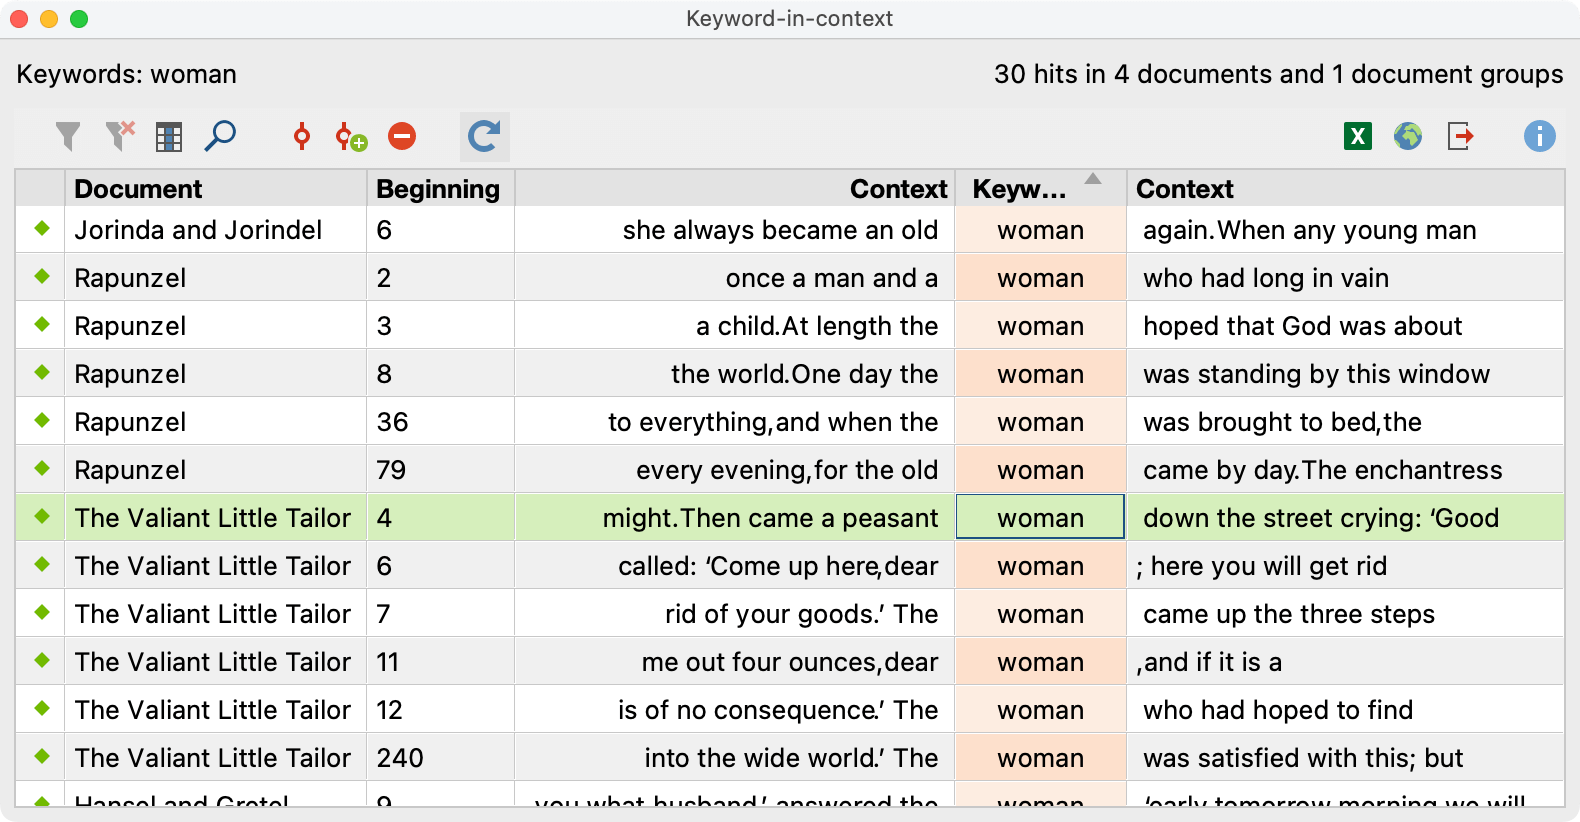Screen dimensions: 1580x822
Task: Export results to Excel via the green icon
Action: [x=1358, y=136]
